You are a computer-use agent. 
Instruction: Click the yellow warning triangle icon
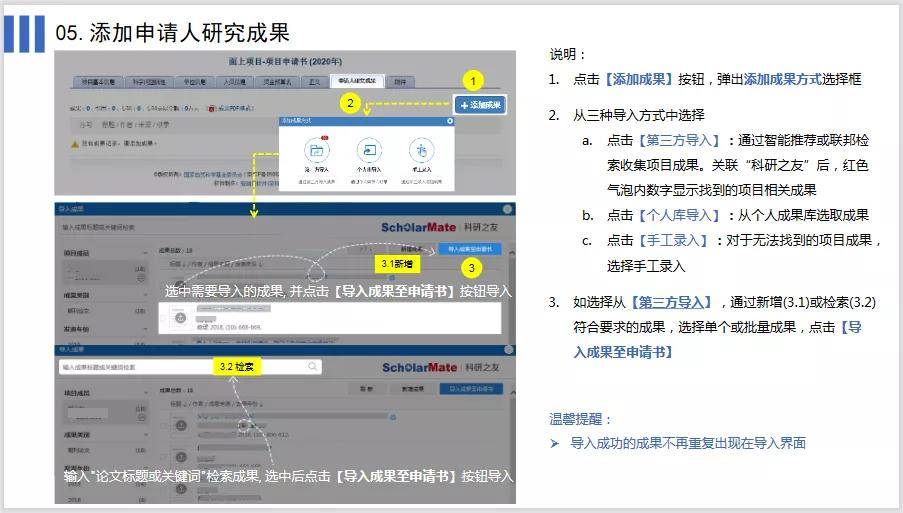pos(75,143)
